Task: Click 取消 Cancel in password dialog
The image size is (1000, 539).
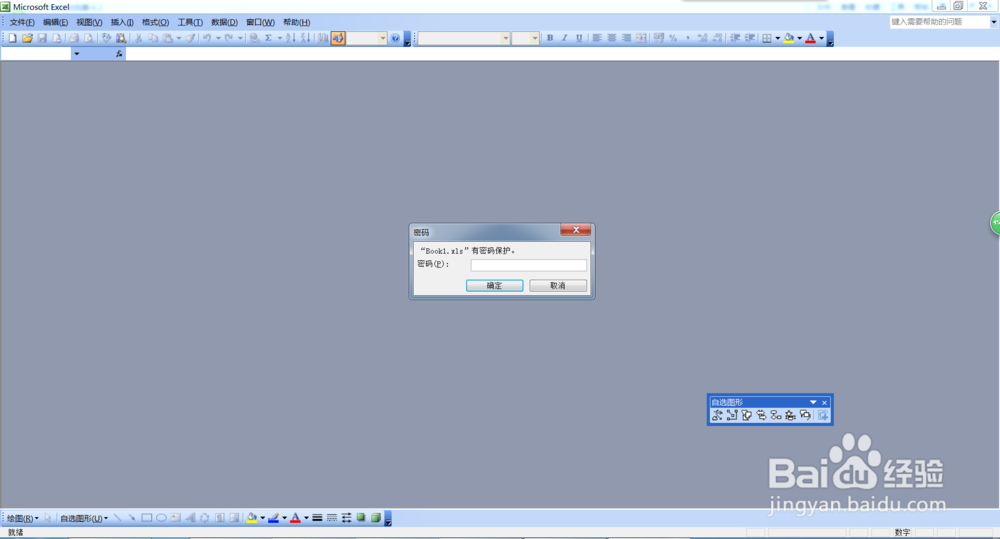Action: [x=558, y=286]
